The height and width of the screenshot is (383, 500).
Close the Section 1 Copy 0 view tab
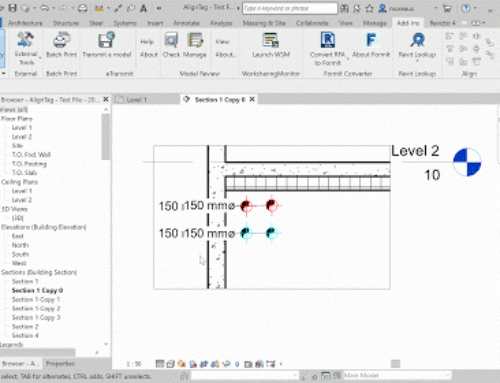252,99
